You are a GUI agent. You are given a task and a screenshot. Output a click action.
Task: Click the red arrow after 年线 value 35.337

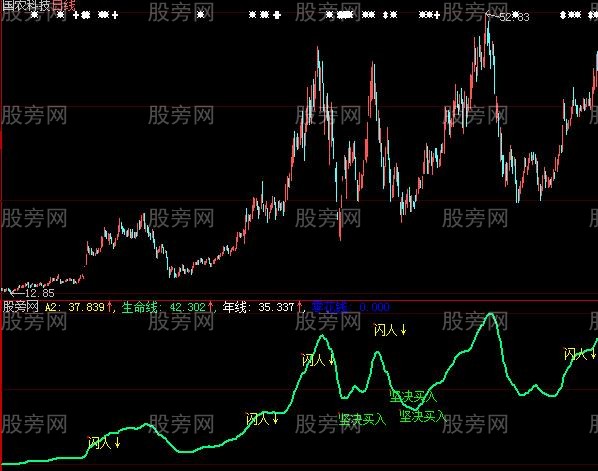point(299,307)
